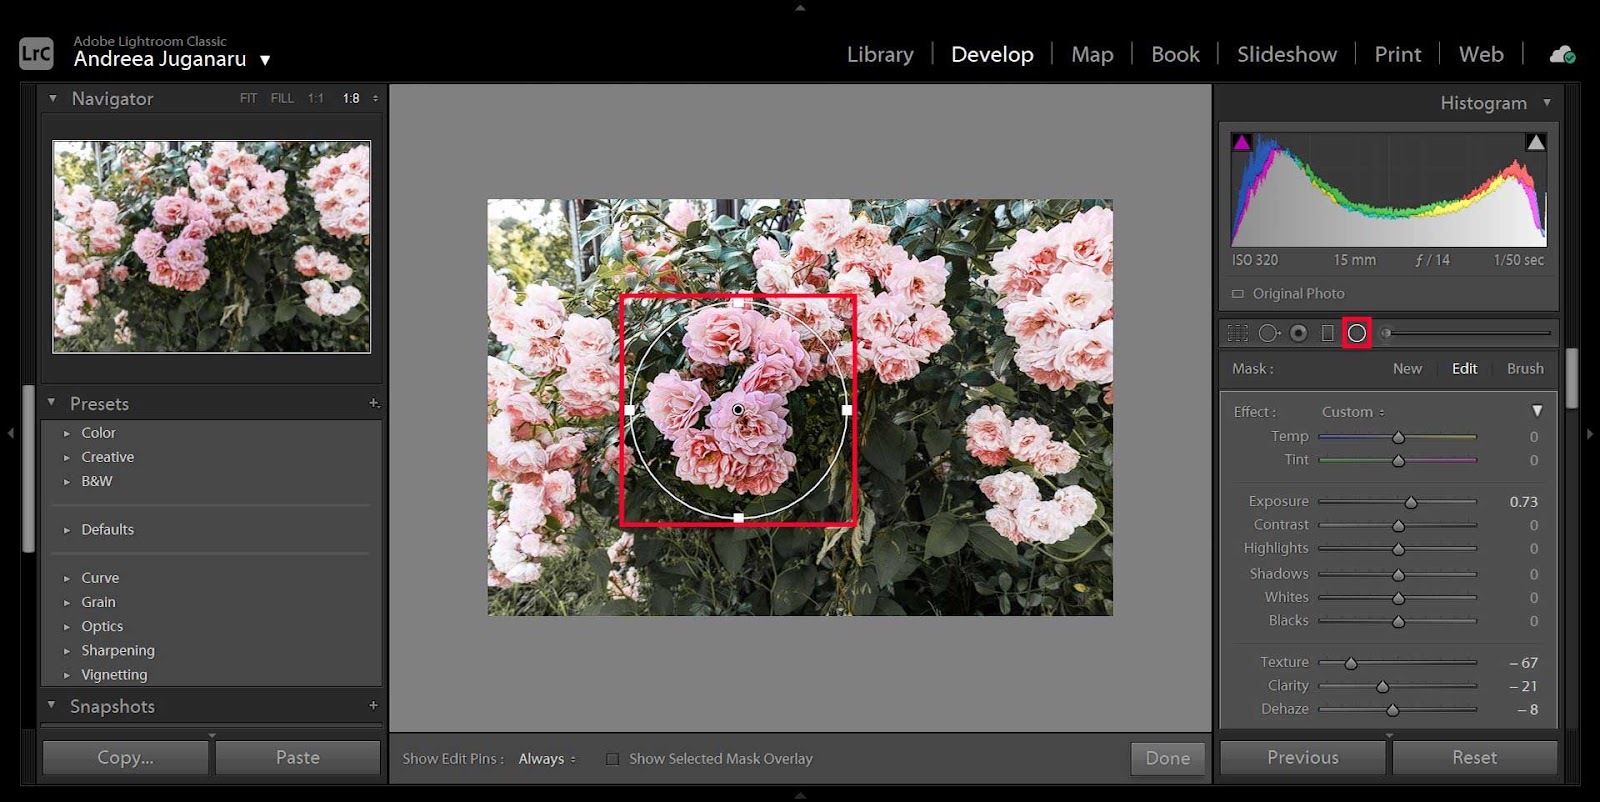Set Navigator zoom to FILL
1600x802 pixels.
point(282,98)
